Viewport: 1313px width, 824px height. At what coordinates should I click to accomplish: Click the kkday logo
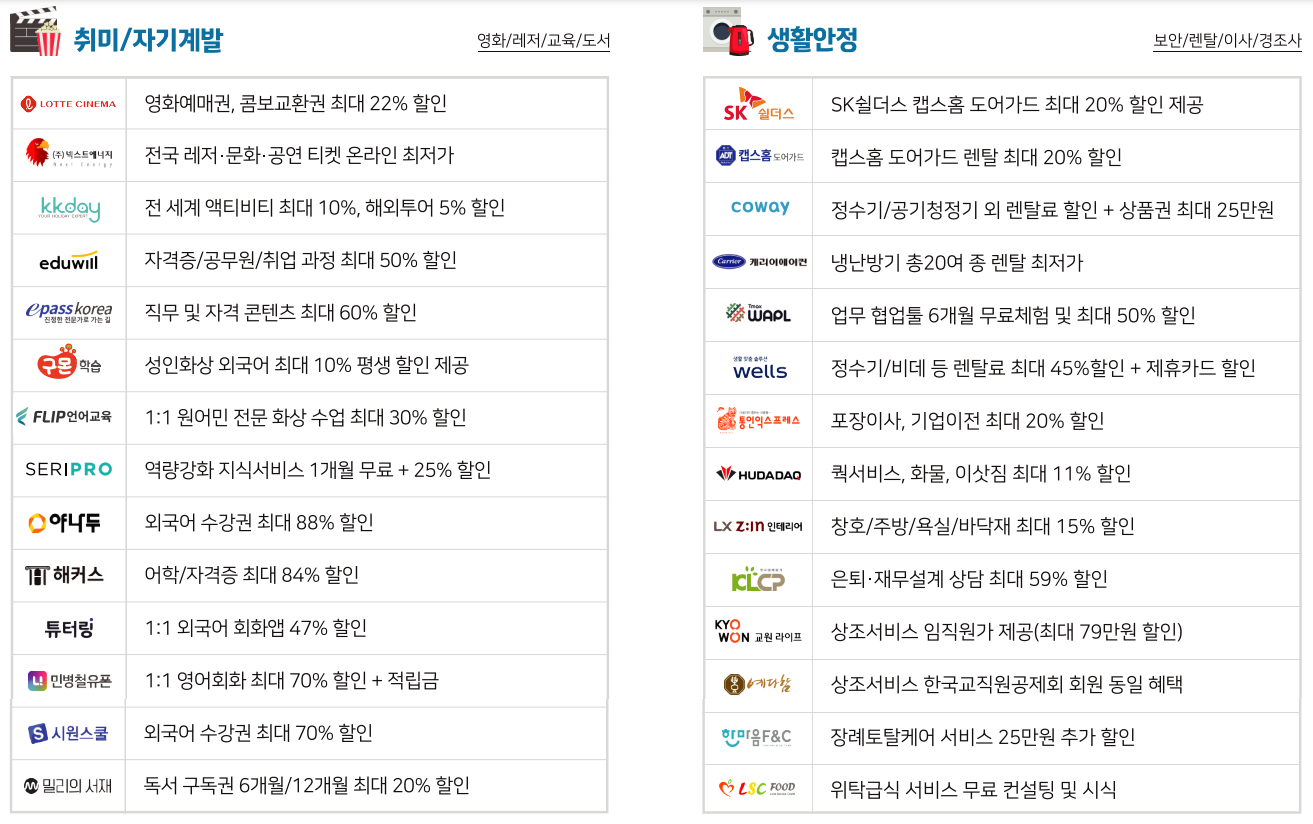pos(69,208)
